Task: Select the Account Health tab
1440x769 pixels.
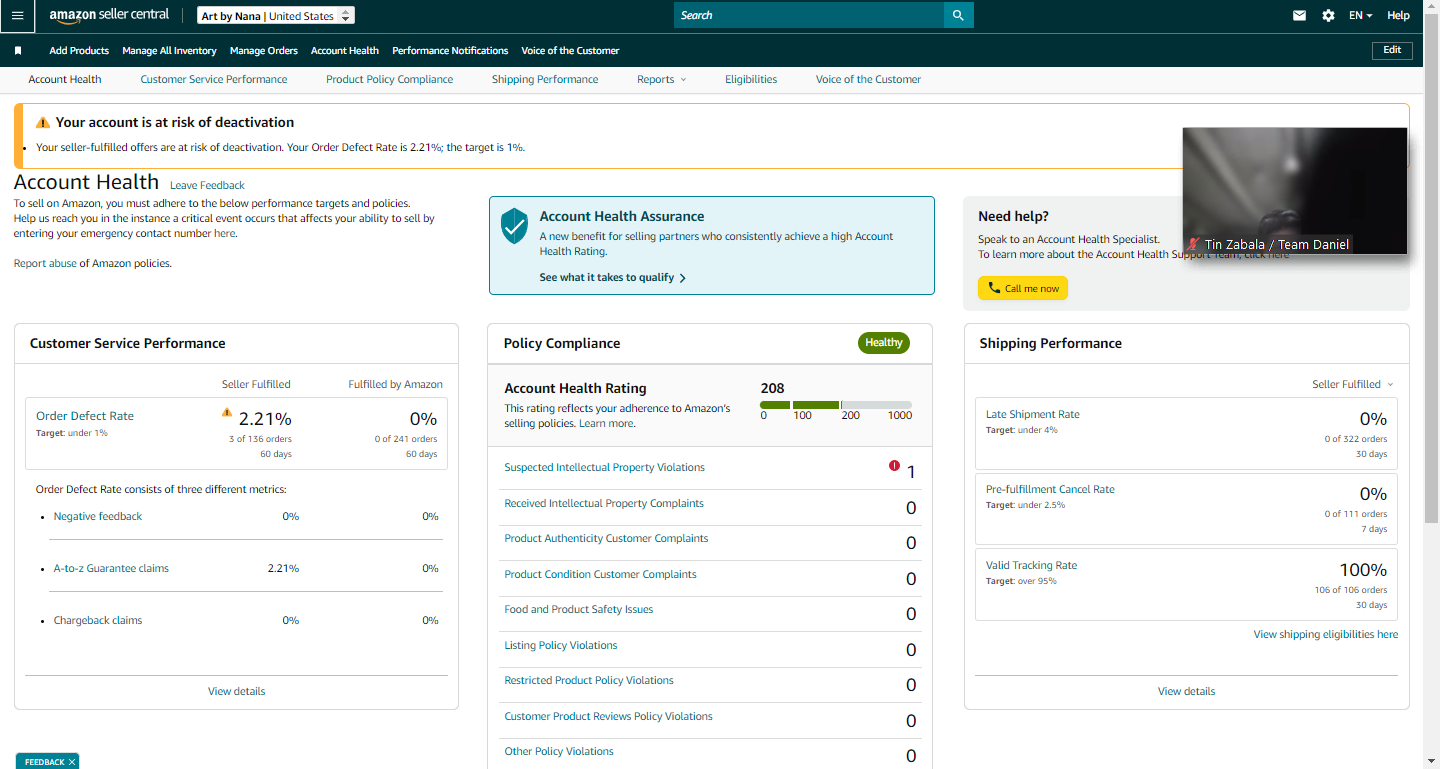Action: pyautogui.click(x=65, y=79)
